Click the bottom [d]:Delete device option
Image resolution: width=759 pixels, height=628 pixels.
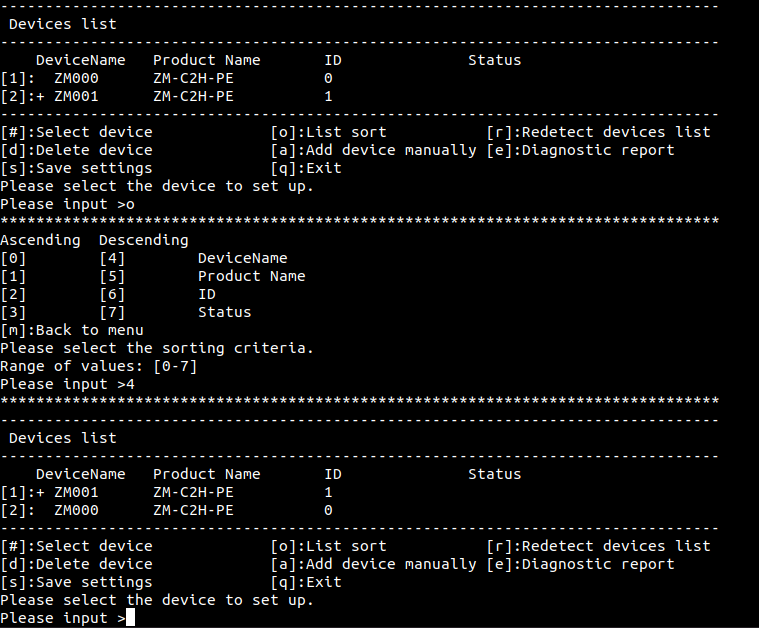point(76,564)
